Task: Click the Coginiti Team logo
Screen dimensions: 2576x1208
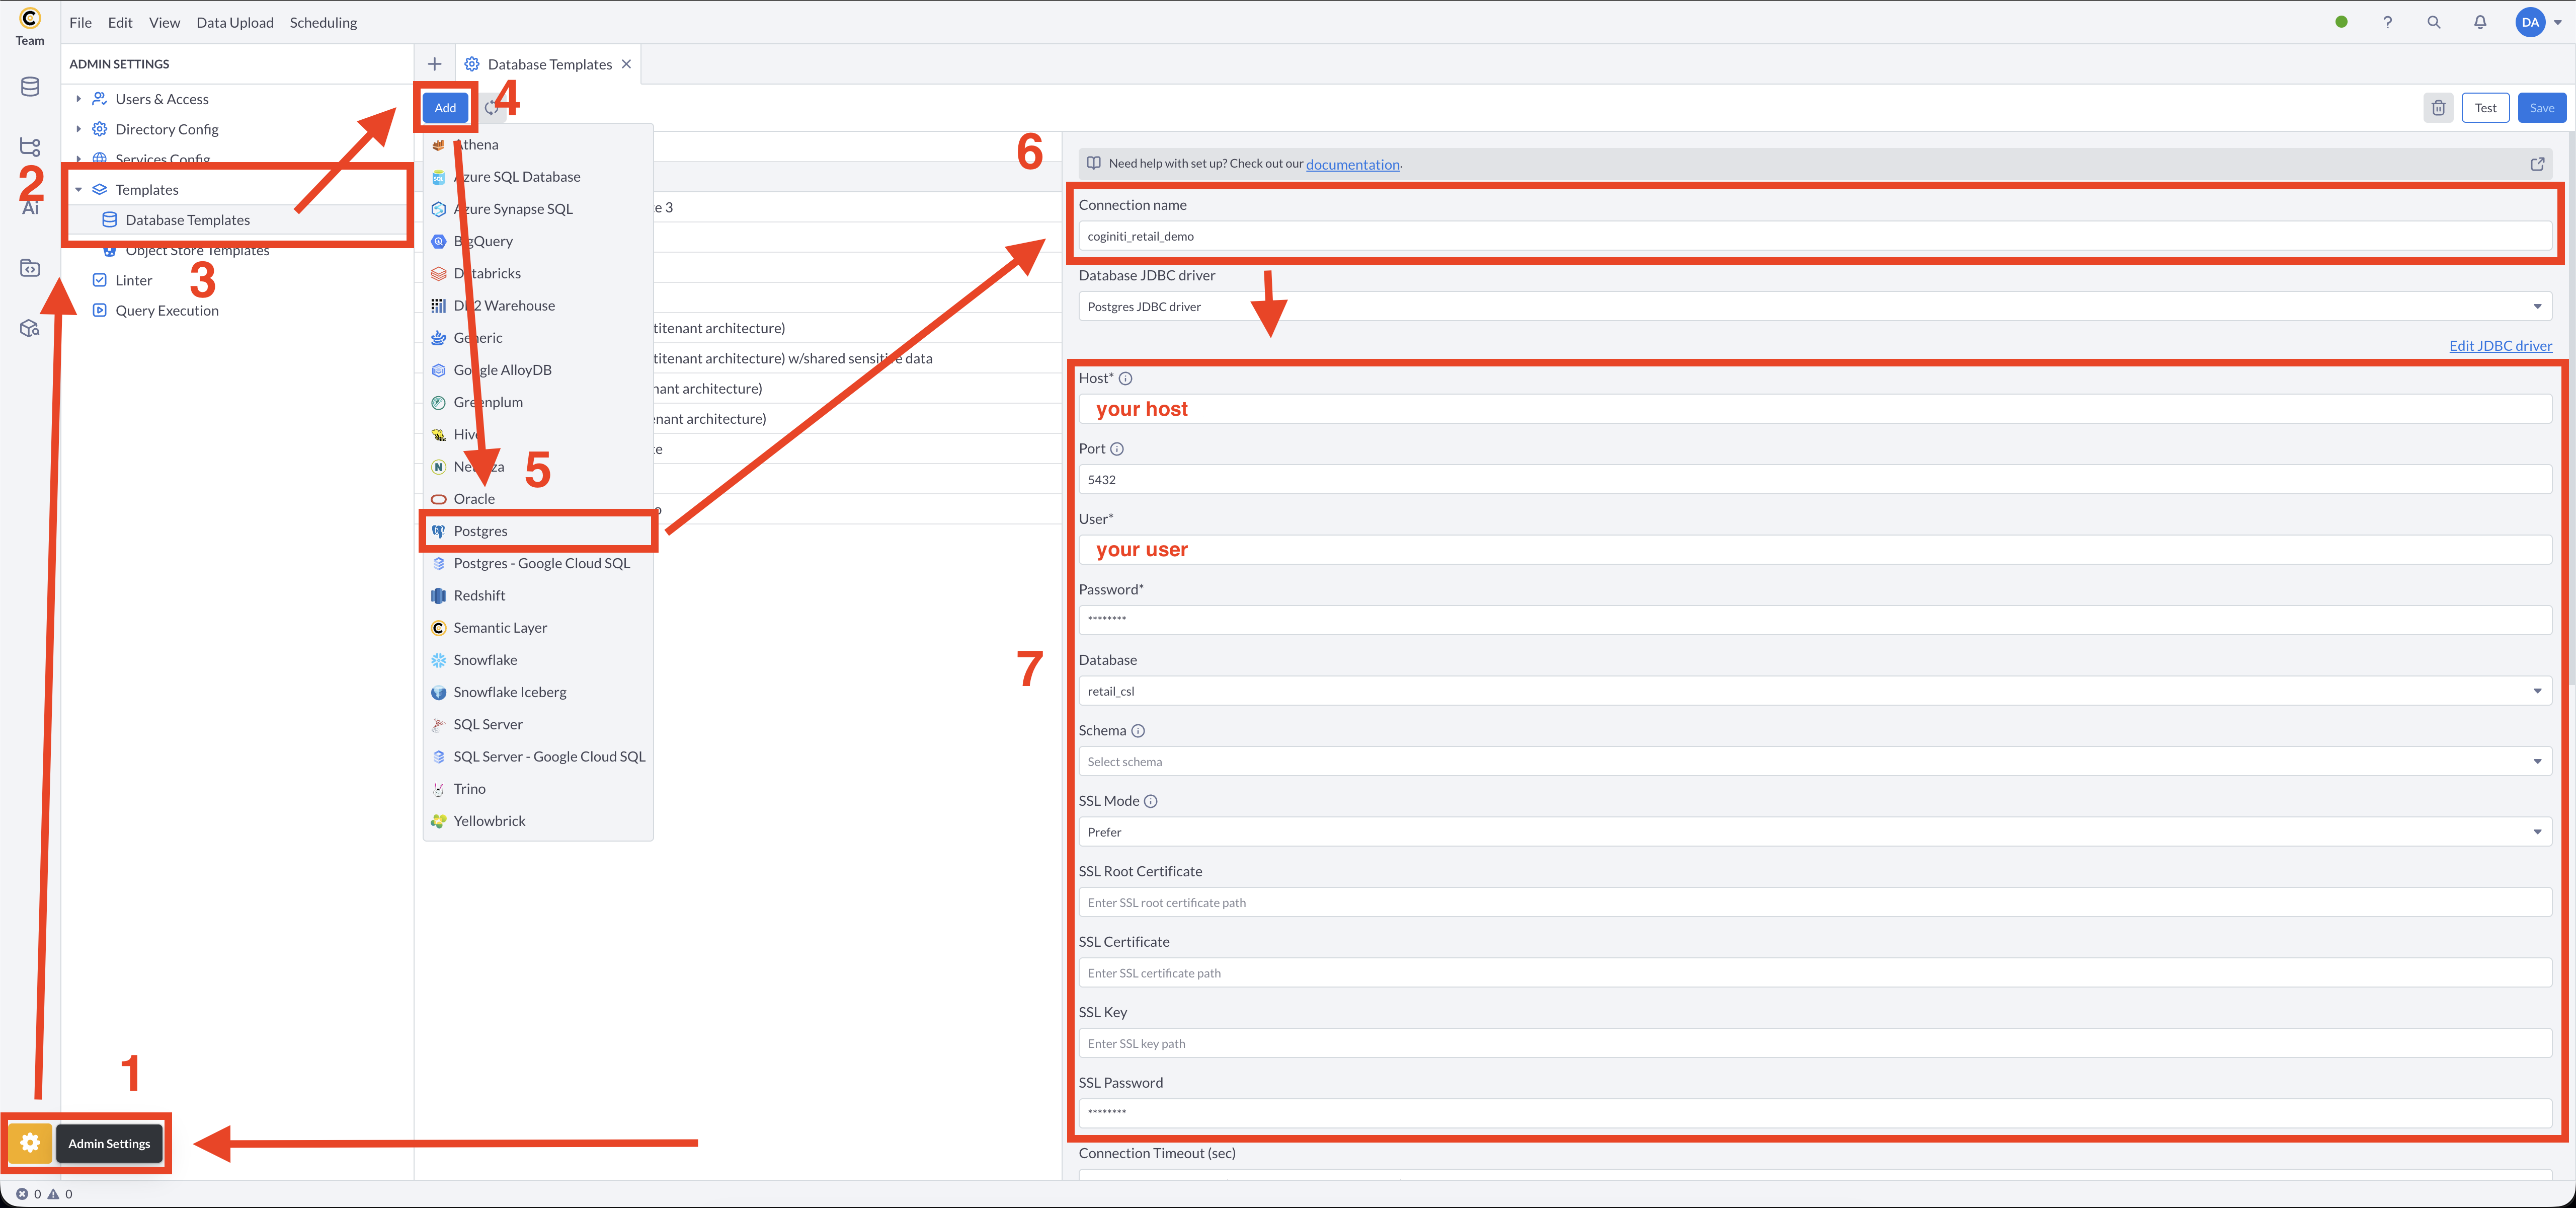Action: point(30,26)
